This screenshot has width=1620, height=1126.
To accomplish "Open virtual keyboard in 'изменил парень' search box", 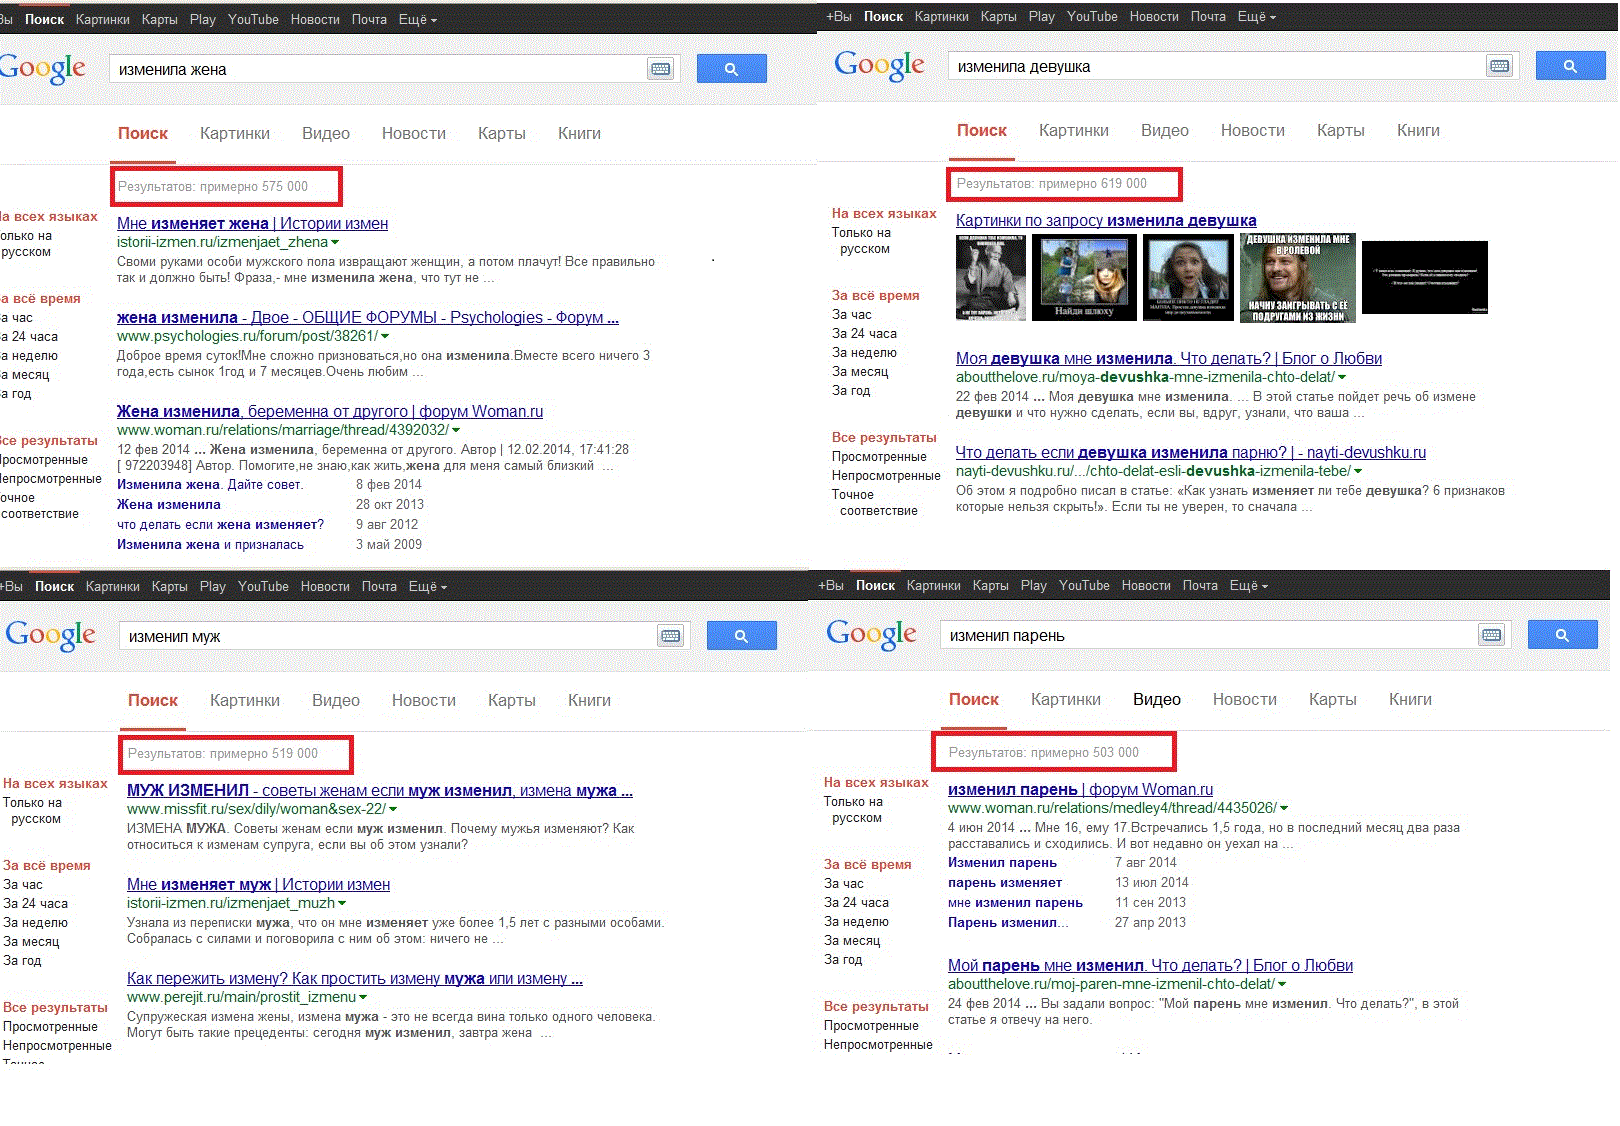I will pyautogui.click(x=1491, y=635).
